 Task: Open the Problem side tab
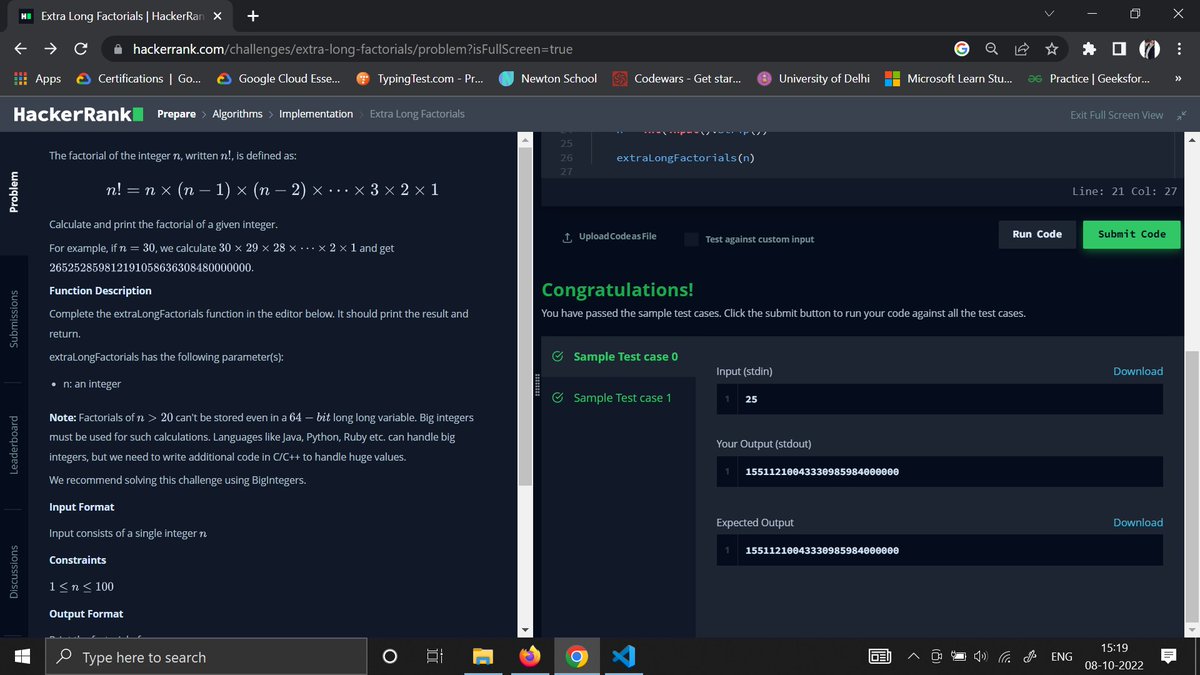point(14,191)
